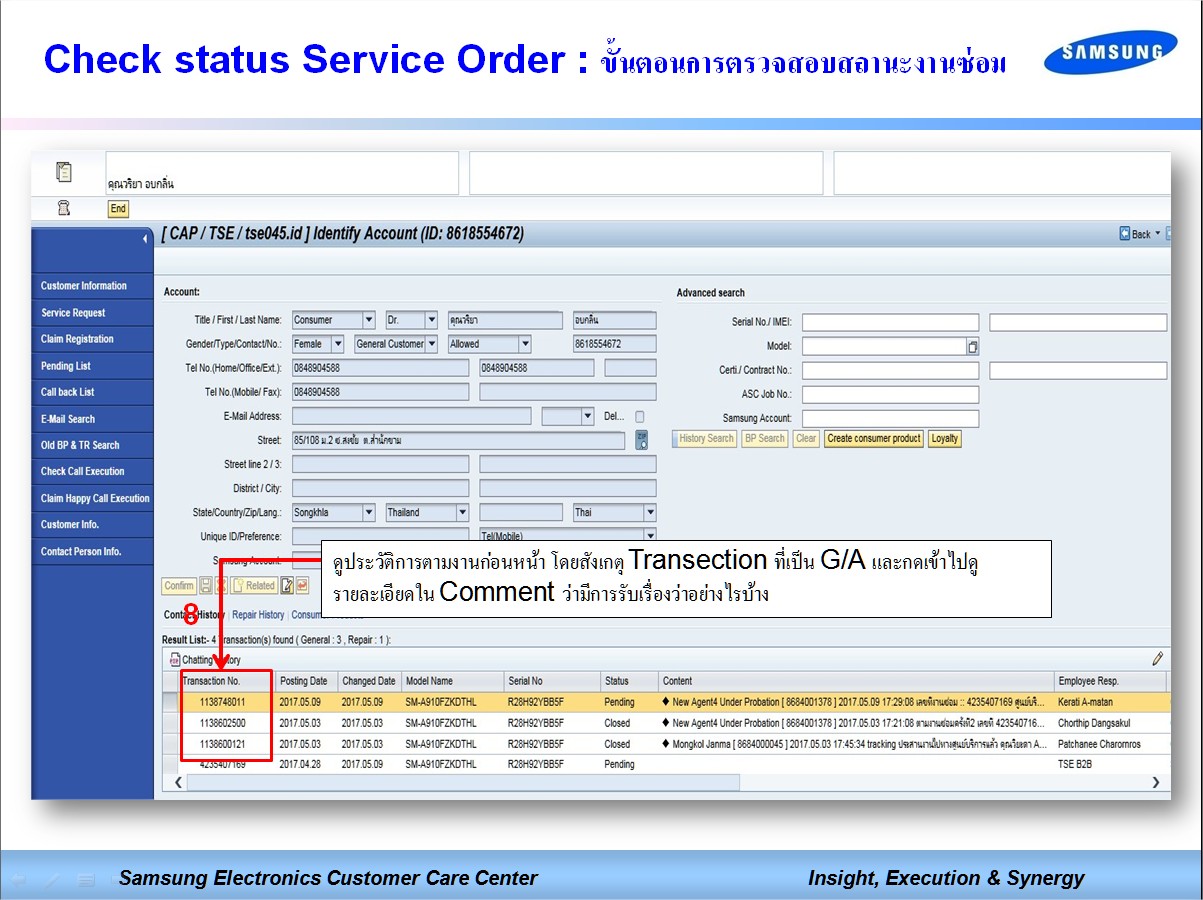Click the PDF icon for Chatting History

(x=173, y=660)
